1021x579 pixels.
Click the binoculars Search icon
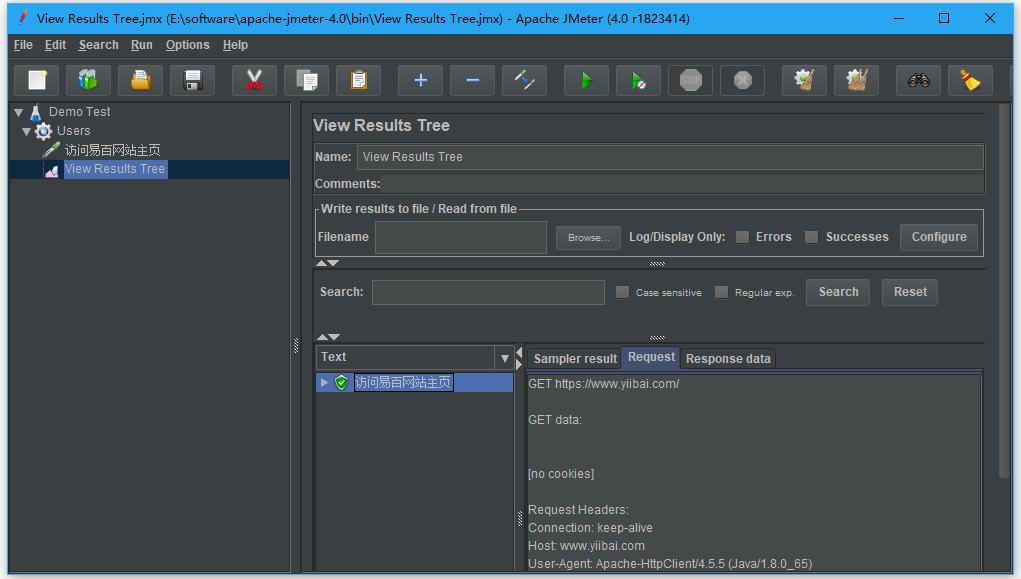918,81
